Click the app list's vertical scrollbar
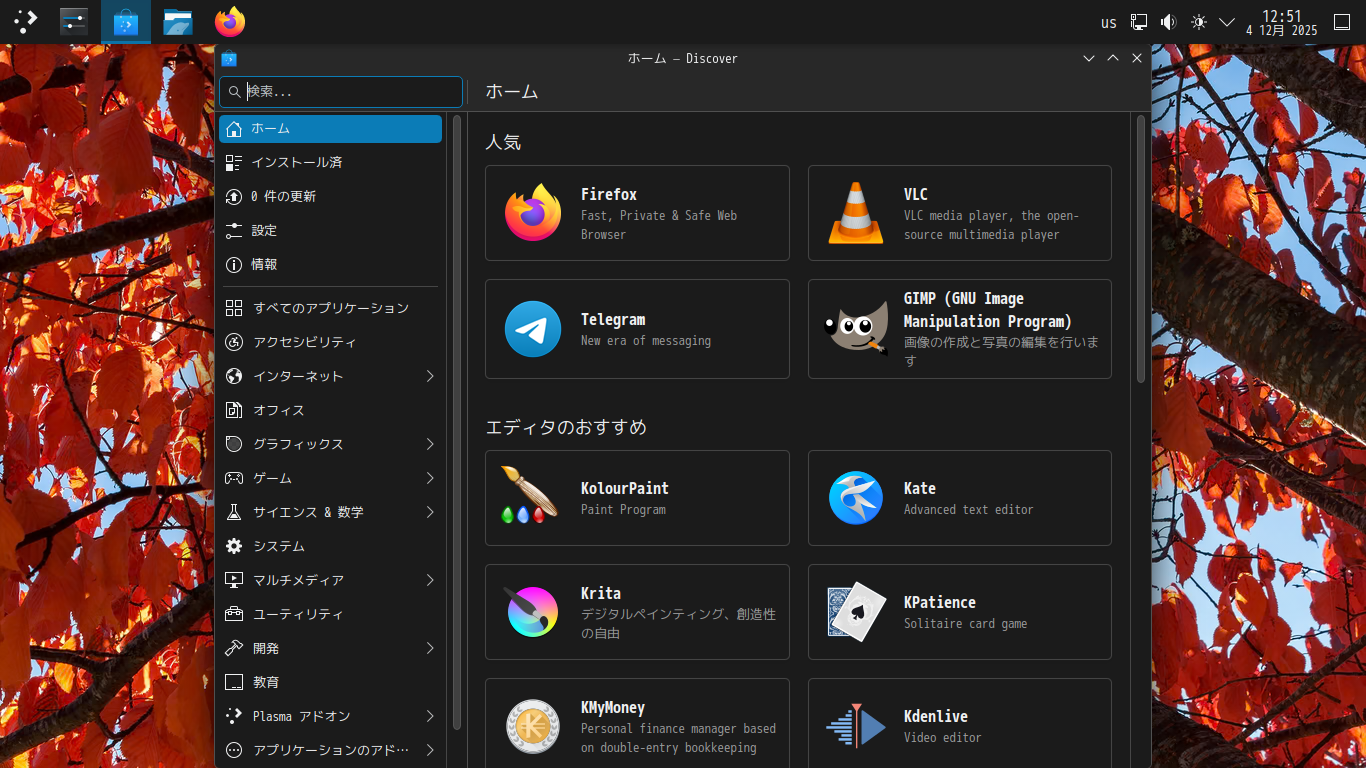1366x768 pixels. pyautogui.click(x=1141, y=248)
